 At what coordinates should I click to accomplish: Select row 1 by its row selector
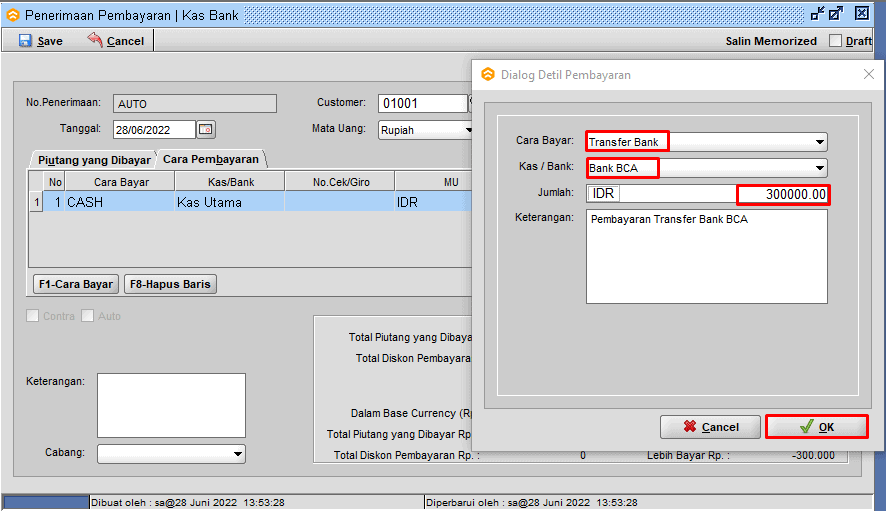[x=37, y=202]
